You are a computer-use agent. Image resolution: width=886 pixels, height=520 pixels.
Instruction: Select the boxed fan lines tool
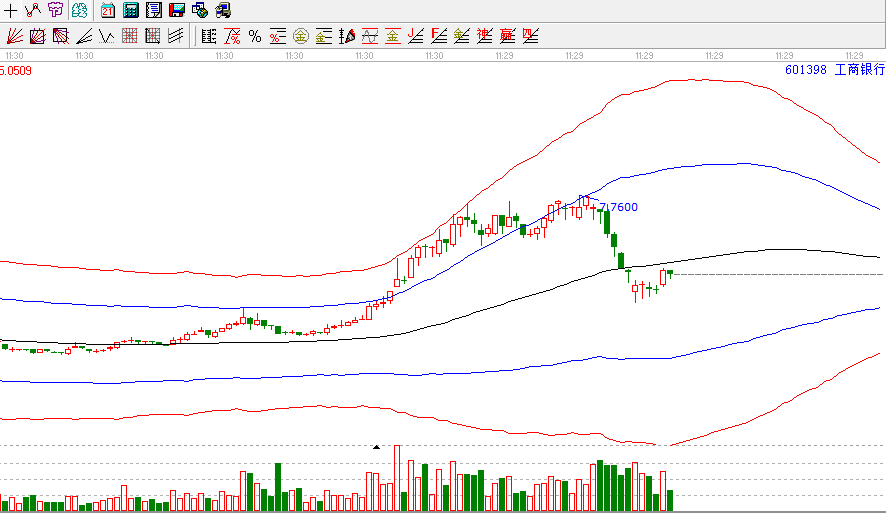[x=37, y=36]
